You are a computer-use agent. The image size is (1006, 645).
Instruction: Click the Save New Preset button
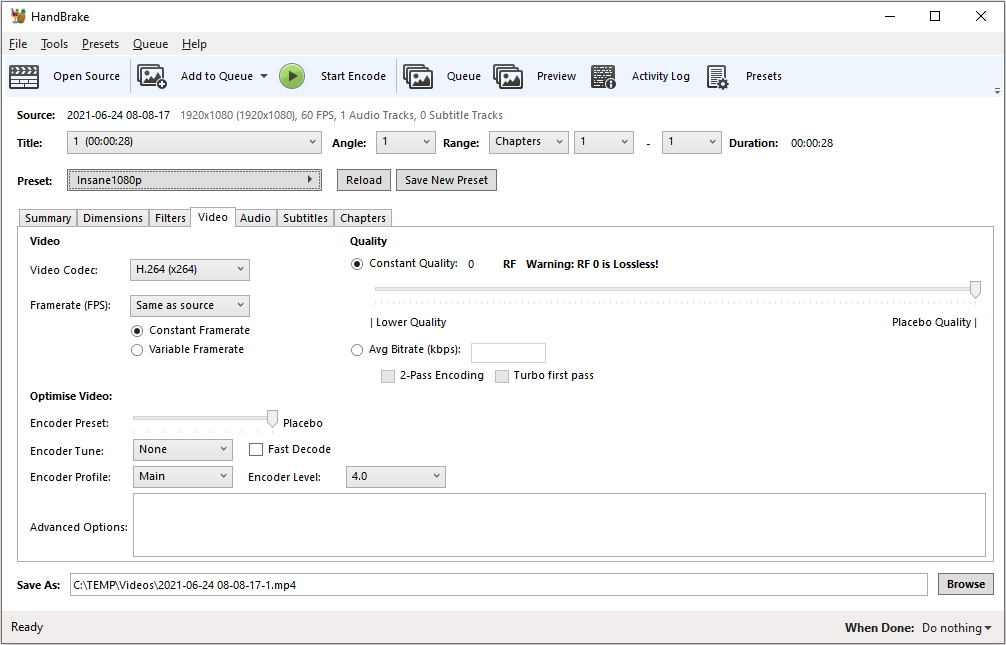pos(447,180)
